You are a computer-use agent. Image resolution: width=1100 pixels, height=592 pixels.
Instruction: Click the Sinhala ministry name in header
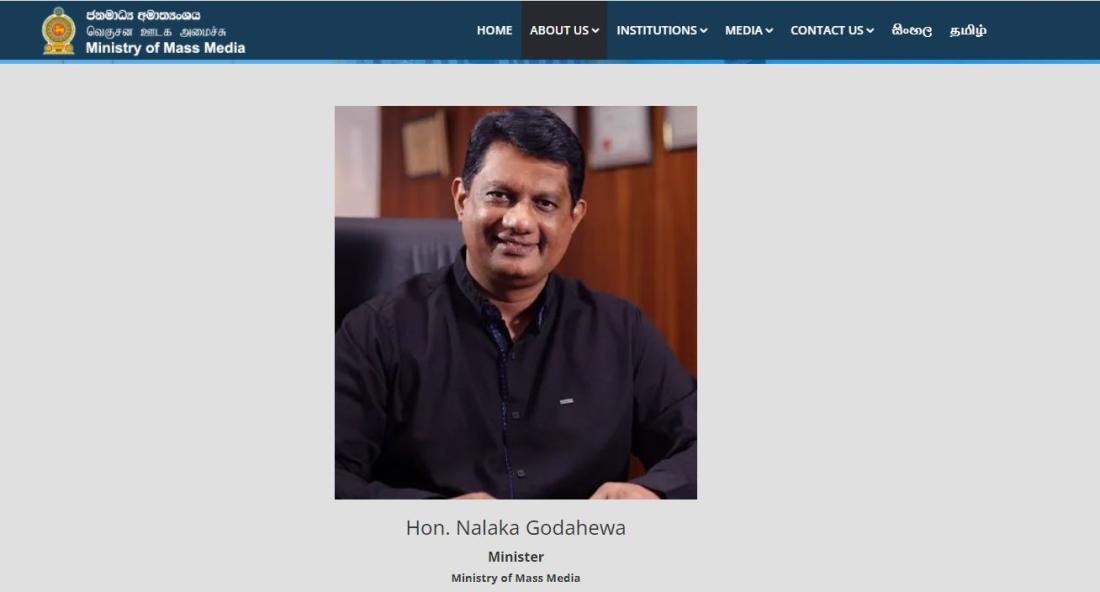pyautogui.click(x=143, y=15)
